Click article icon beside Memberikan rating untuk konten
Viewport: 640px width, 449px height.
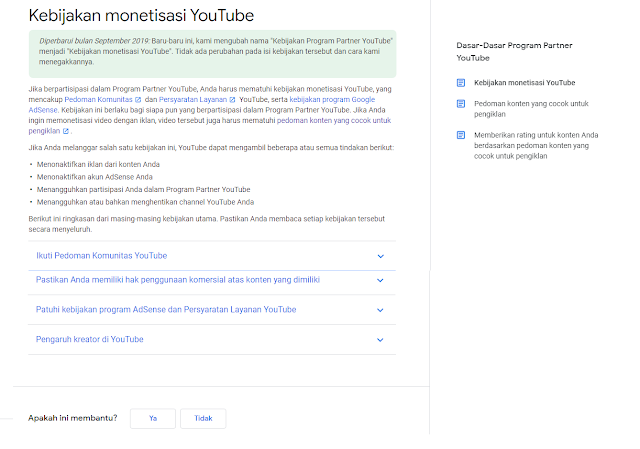[461, 135]
